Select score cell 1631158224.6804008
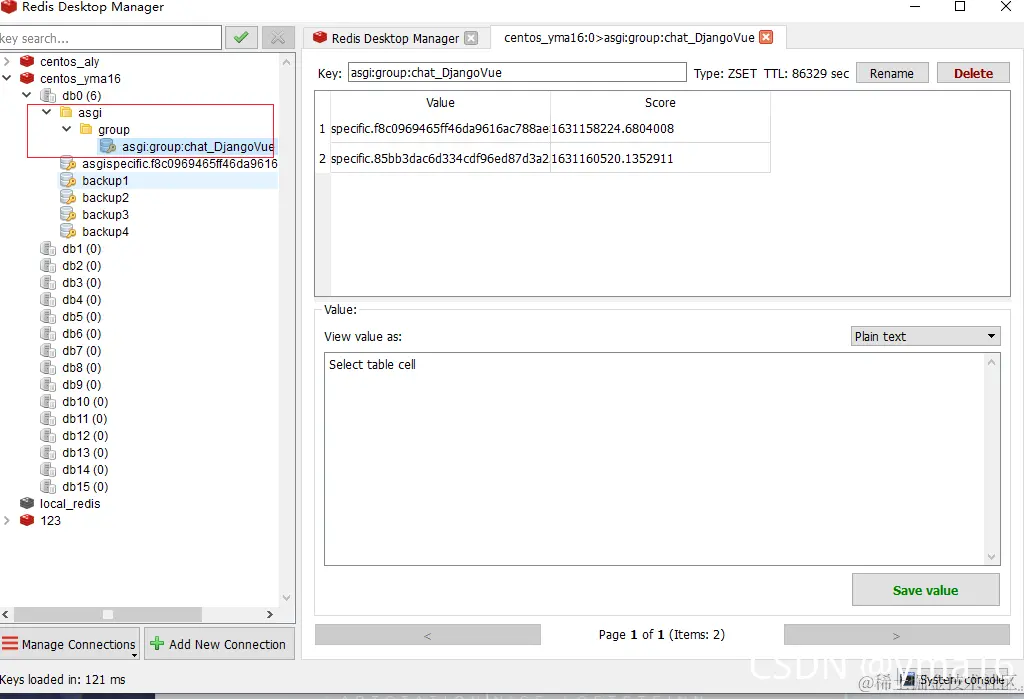Viewport: 1024px width, 699px height. tap(660, 128)
